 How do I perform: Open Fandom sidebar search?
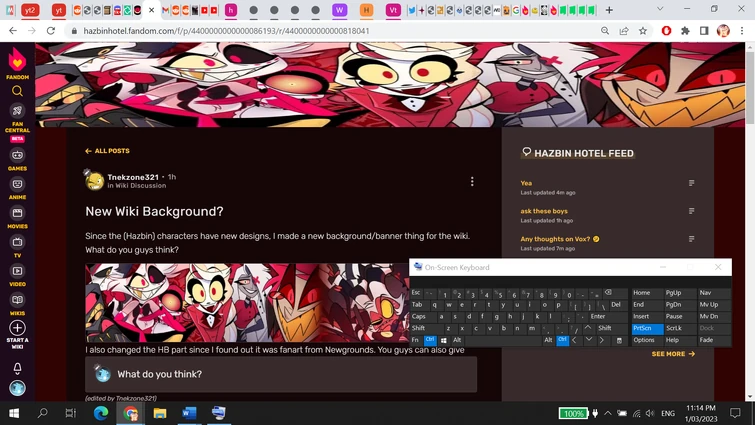tap(17, 91)
